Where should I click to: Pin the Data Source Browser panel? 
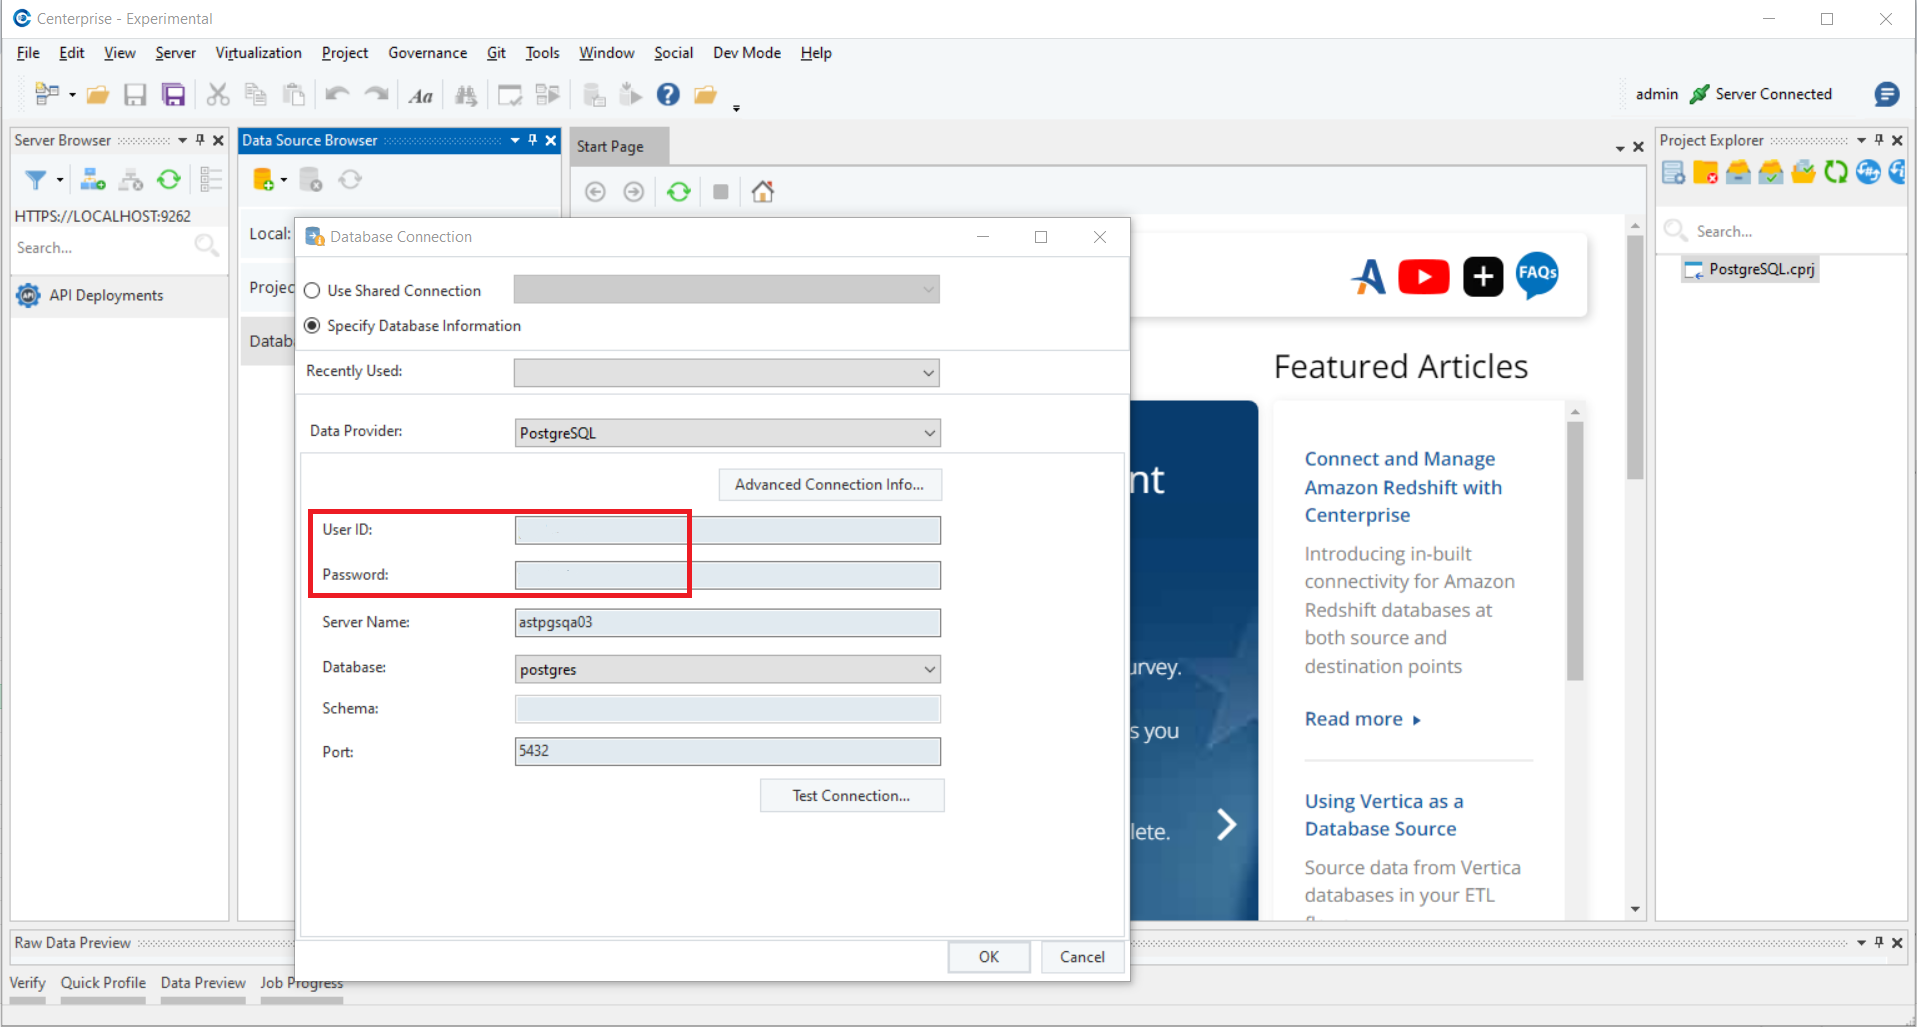click(x=533, y=141)
